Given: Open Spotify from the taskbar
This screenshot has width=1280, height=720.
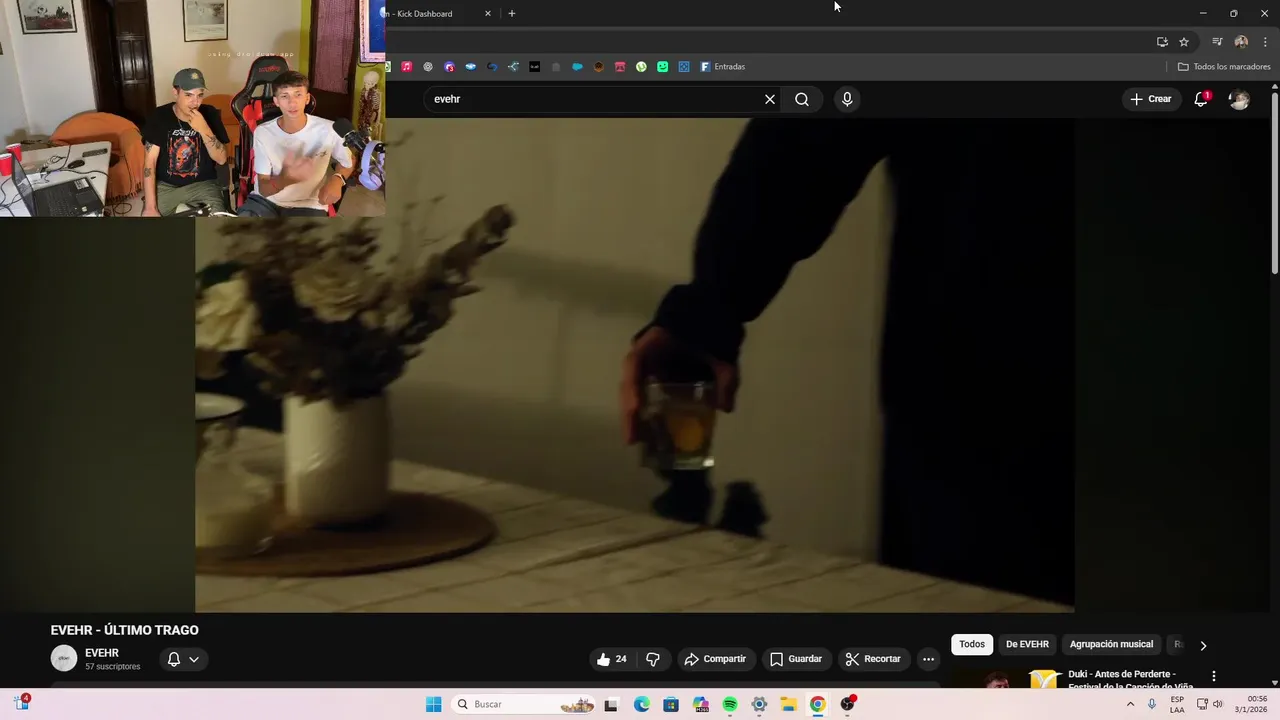Looking at the screenshot, I should (730, 704).
